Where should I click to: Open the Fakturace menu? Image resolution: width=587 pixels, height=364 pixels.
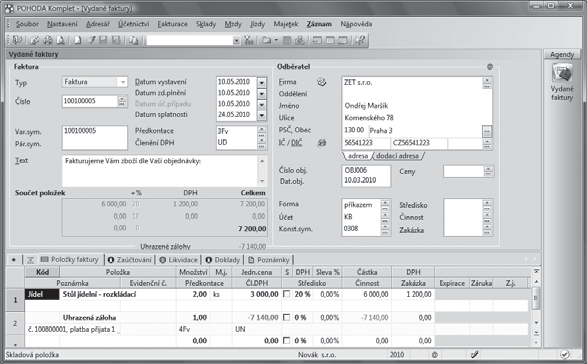[172, 24]
